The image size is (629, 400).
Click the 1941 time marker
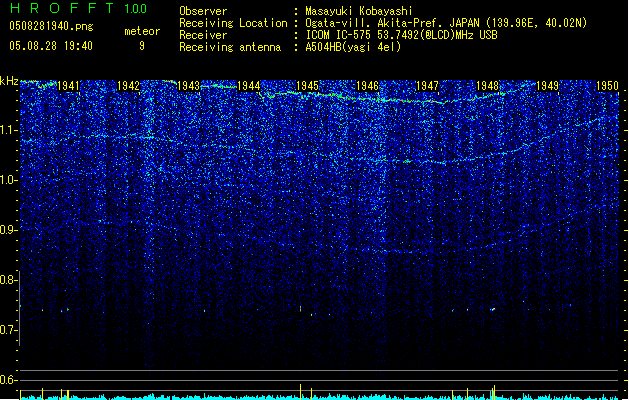coord(69,86)
